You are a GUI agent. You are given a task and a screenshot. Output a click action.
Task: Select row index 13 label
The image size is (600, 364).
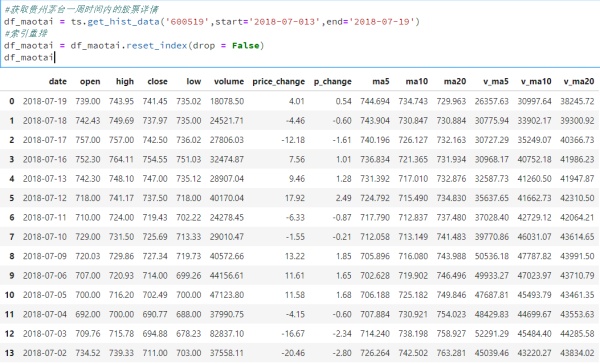coord(10,353)
